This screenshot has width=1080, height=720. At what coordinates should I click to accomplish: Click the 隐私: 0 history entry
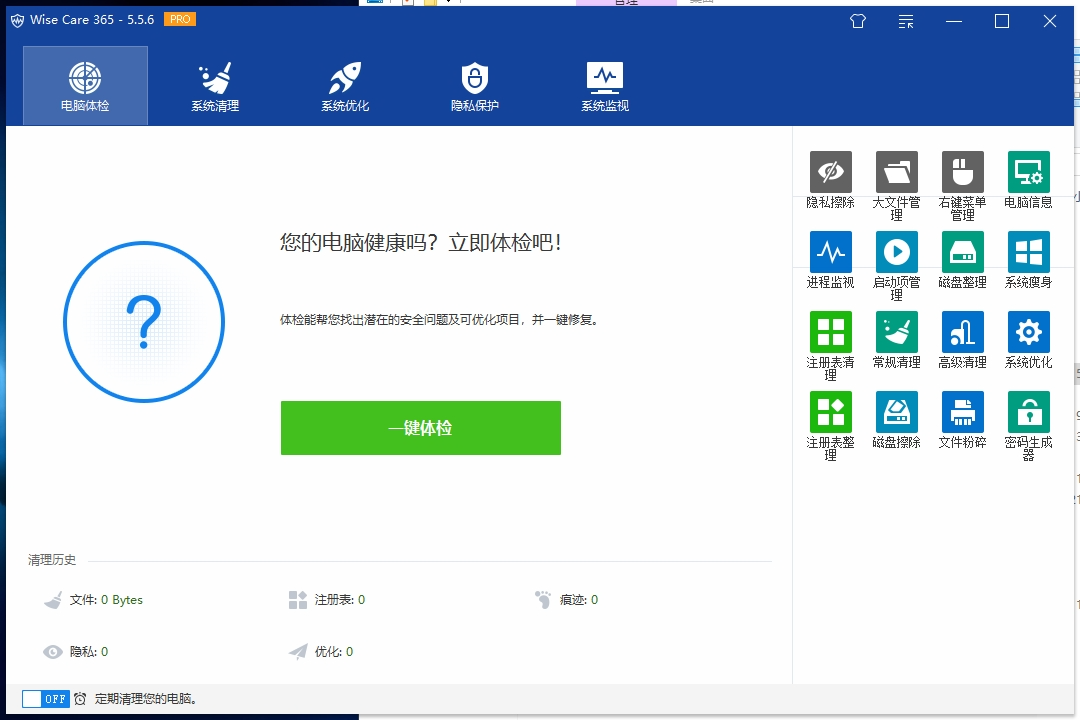[x=89, y=652]
